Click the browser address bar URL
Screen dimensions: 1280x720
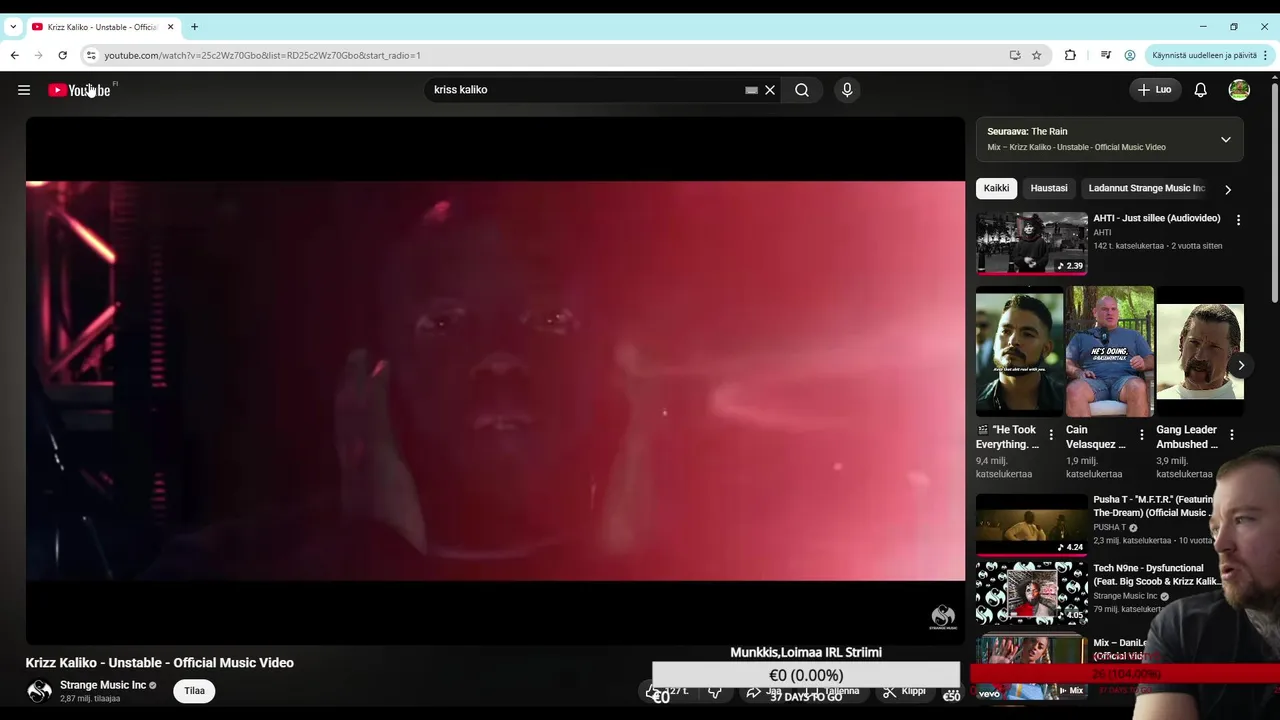(262, 55)
